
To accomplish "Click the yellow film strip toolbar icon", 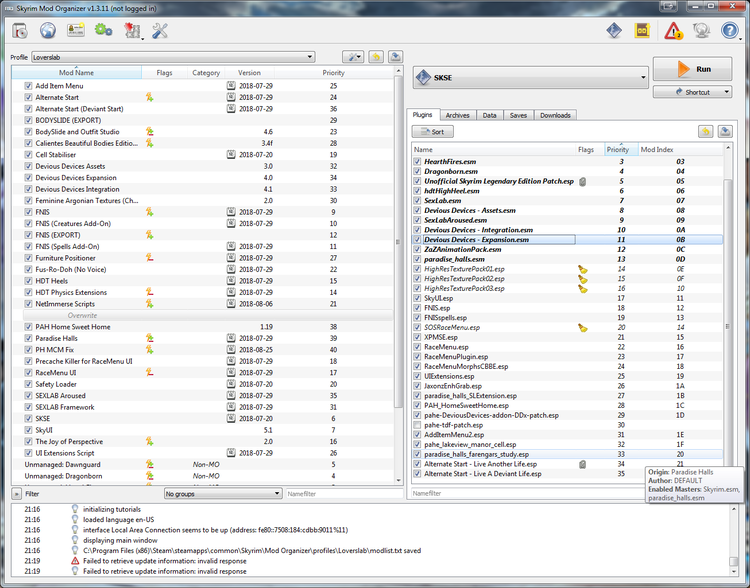I will point(642,31).
